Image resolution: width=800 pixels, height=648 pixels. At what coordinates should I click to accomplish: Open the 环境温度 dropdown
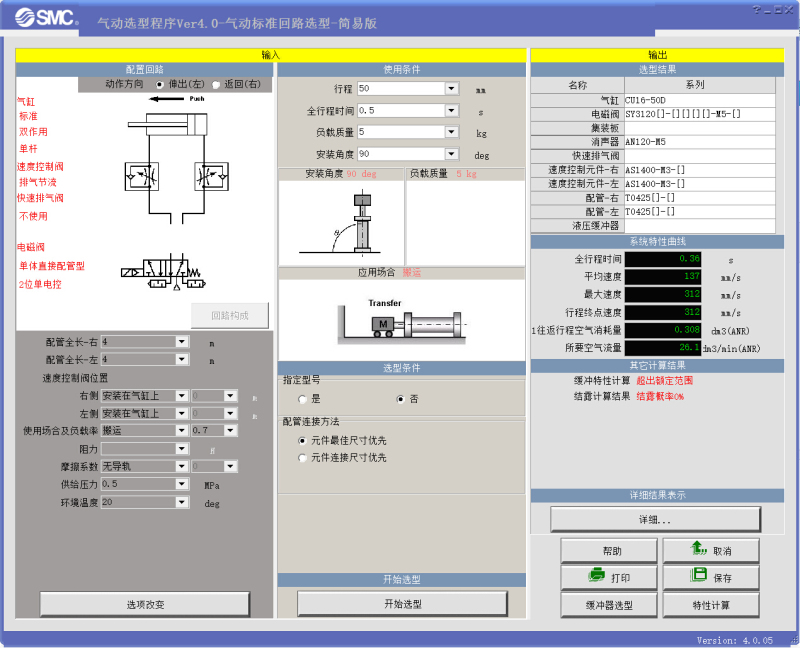(x=182, y=503)
